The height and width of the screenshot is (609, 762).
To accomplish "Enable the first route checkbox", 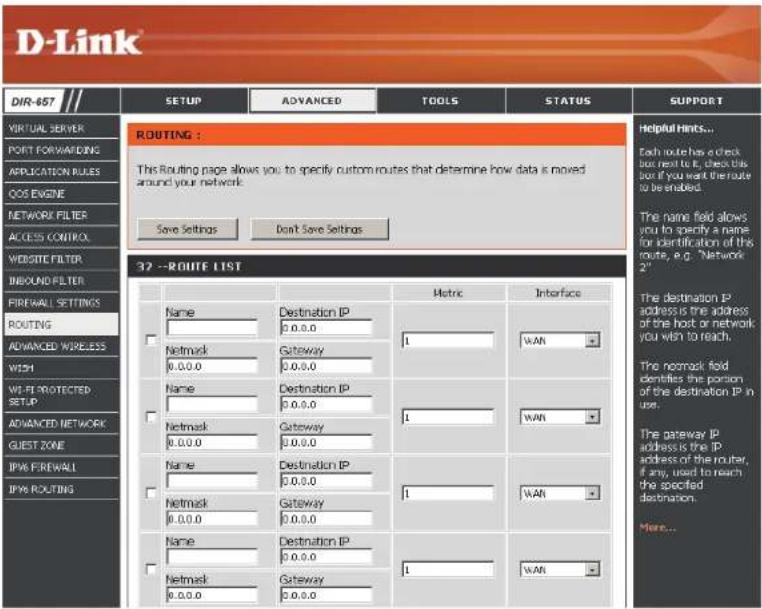I will 151,340.
